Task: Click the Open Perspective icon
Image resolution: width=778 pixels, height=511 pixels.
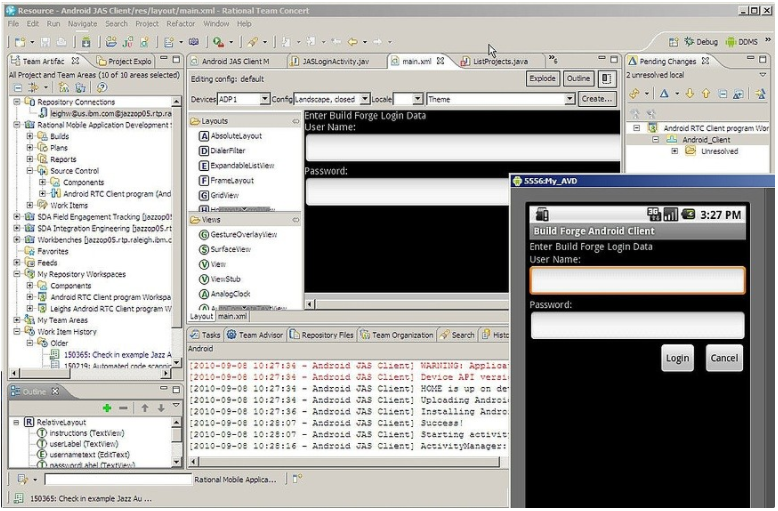Action: [x=673, y=42]
